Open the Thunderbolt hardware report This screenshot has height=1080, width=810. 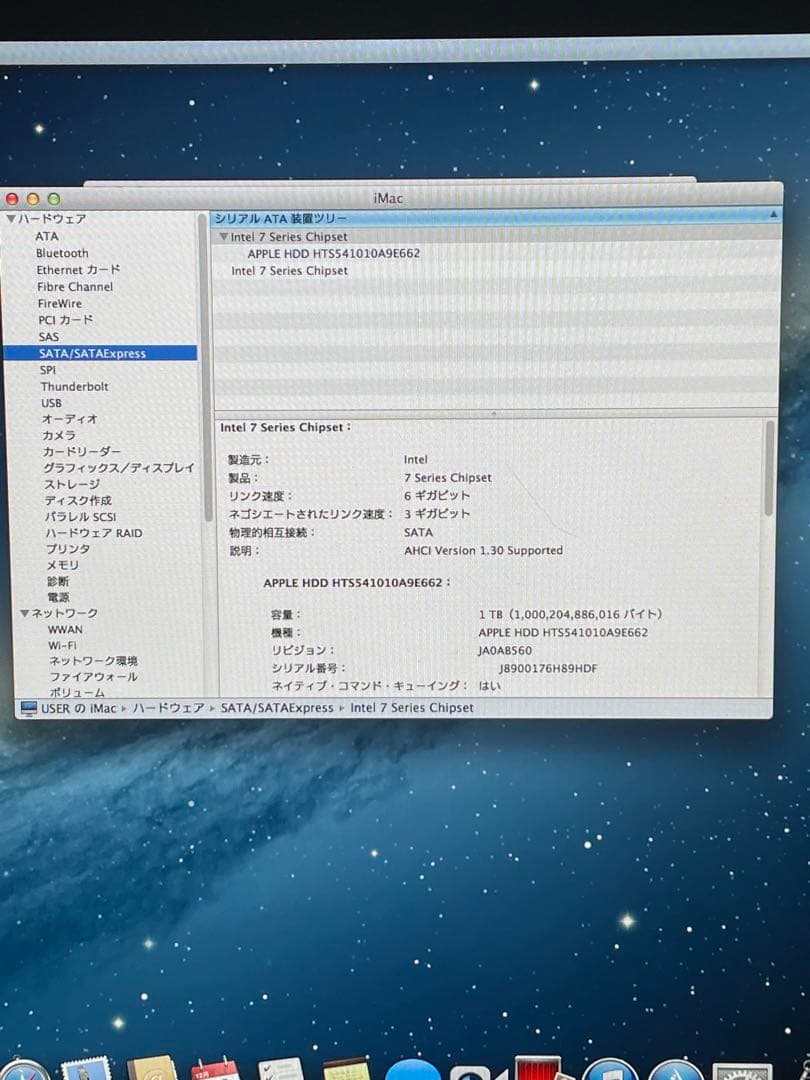[74, 386]
